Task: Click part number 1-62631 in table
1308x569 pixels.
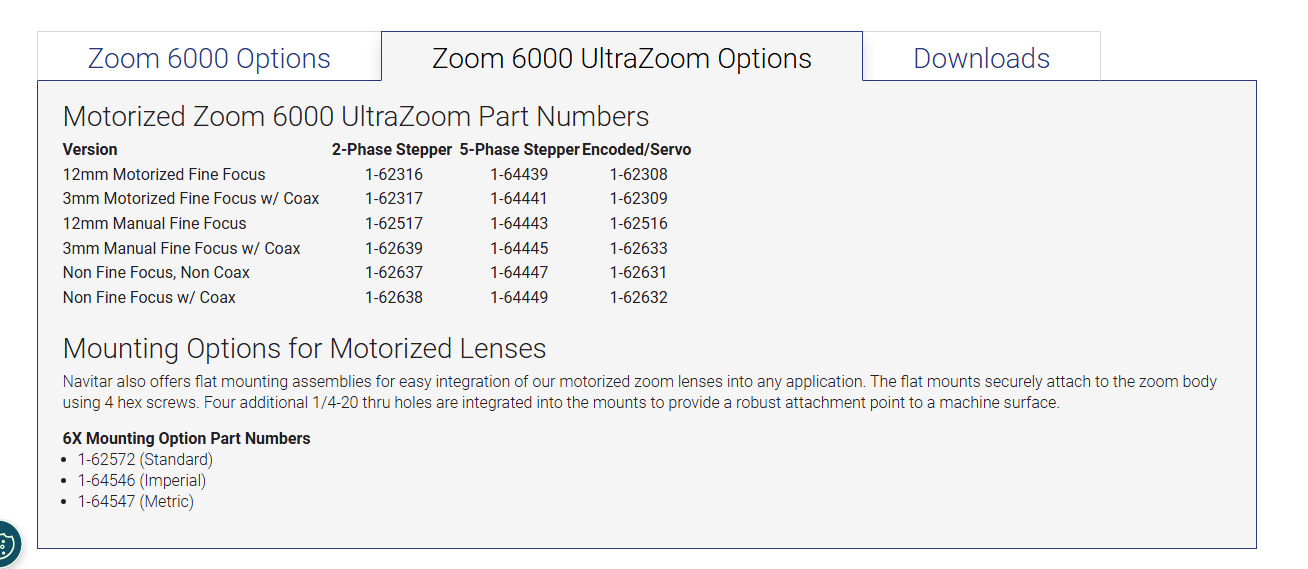Action: pyautogui.click(x=639, y=272)
